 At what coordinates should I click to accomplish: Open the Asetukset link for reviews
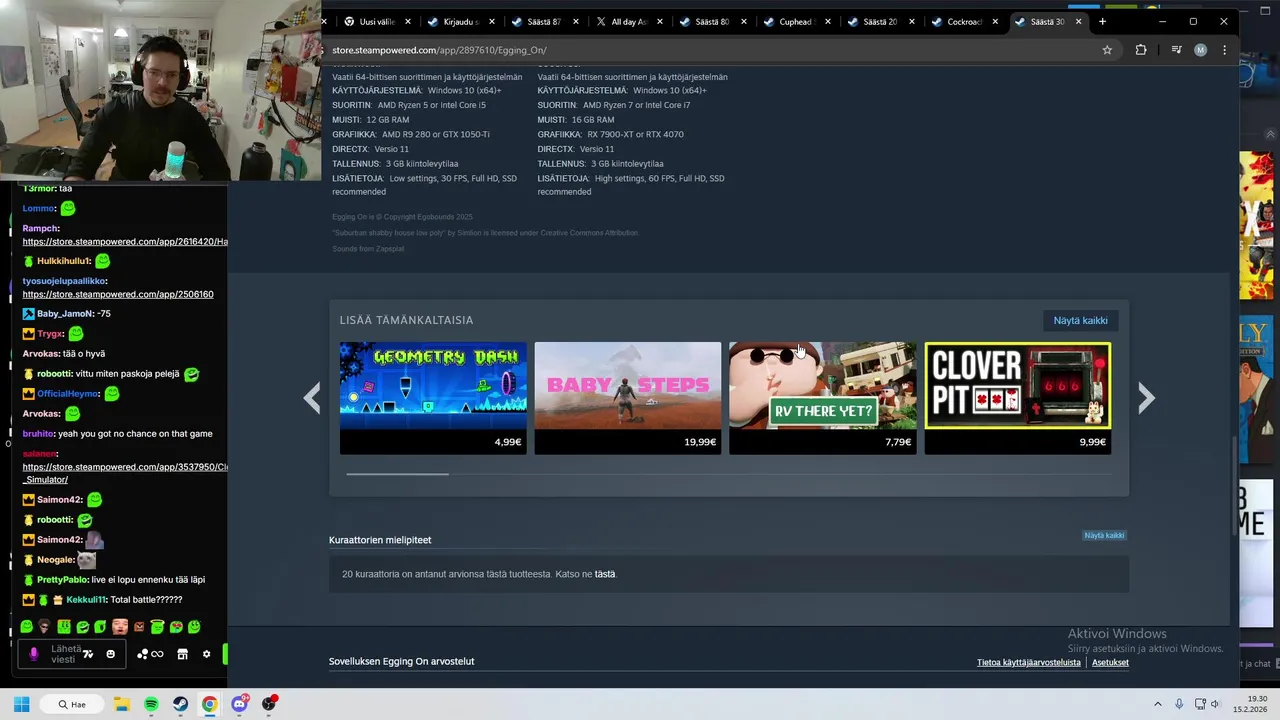pos(1110,662)
